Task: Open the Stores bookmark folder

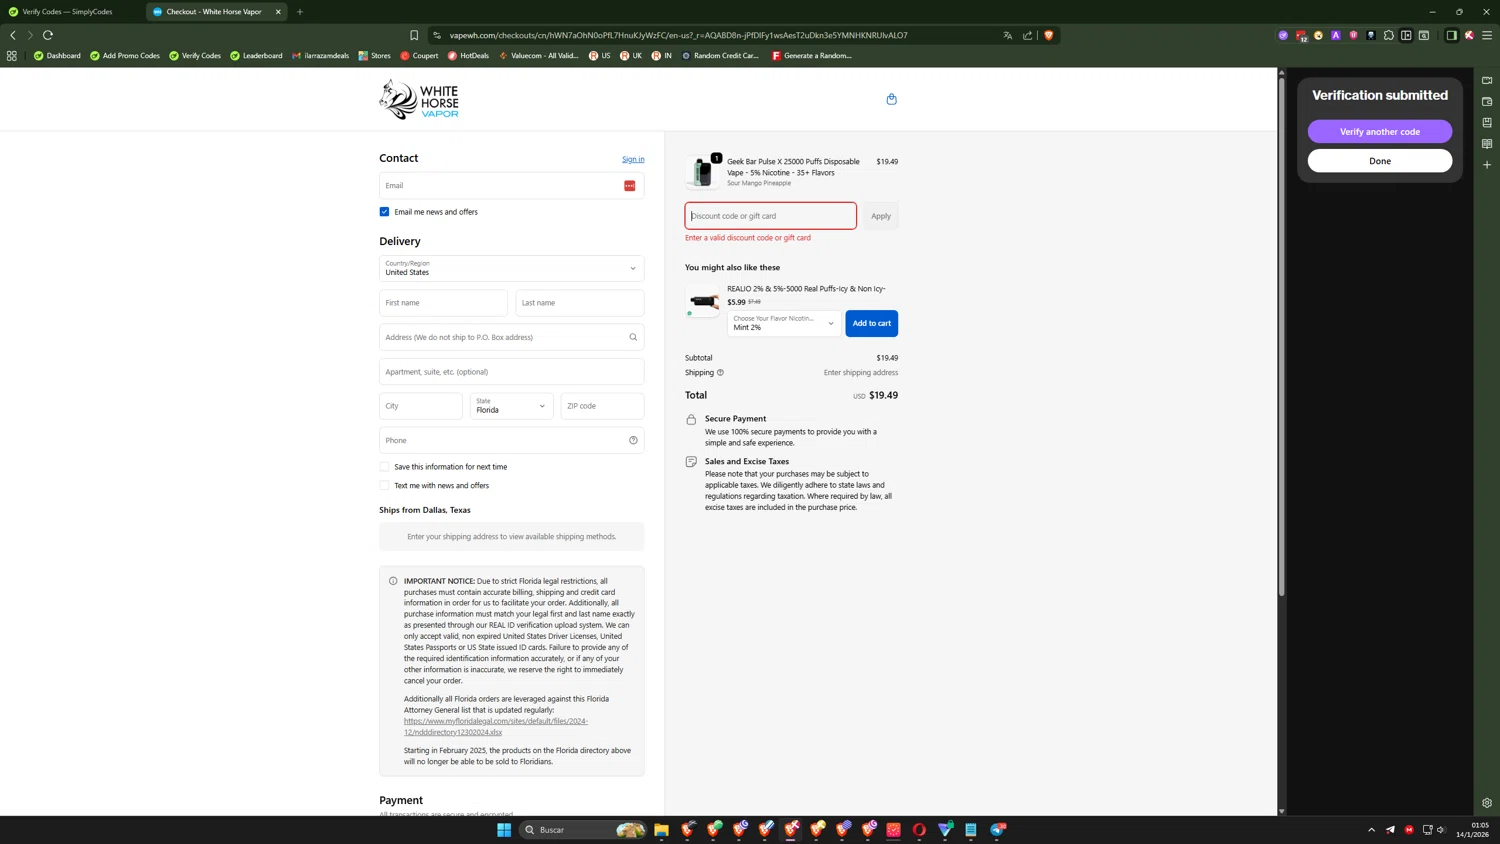Action: point(375,56)
